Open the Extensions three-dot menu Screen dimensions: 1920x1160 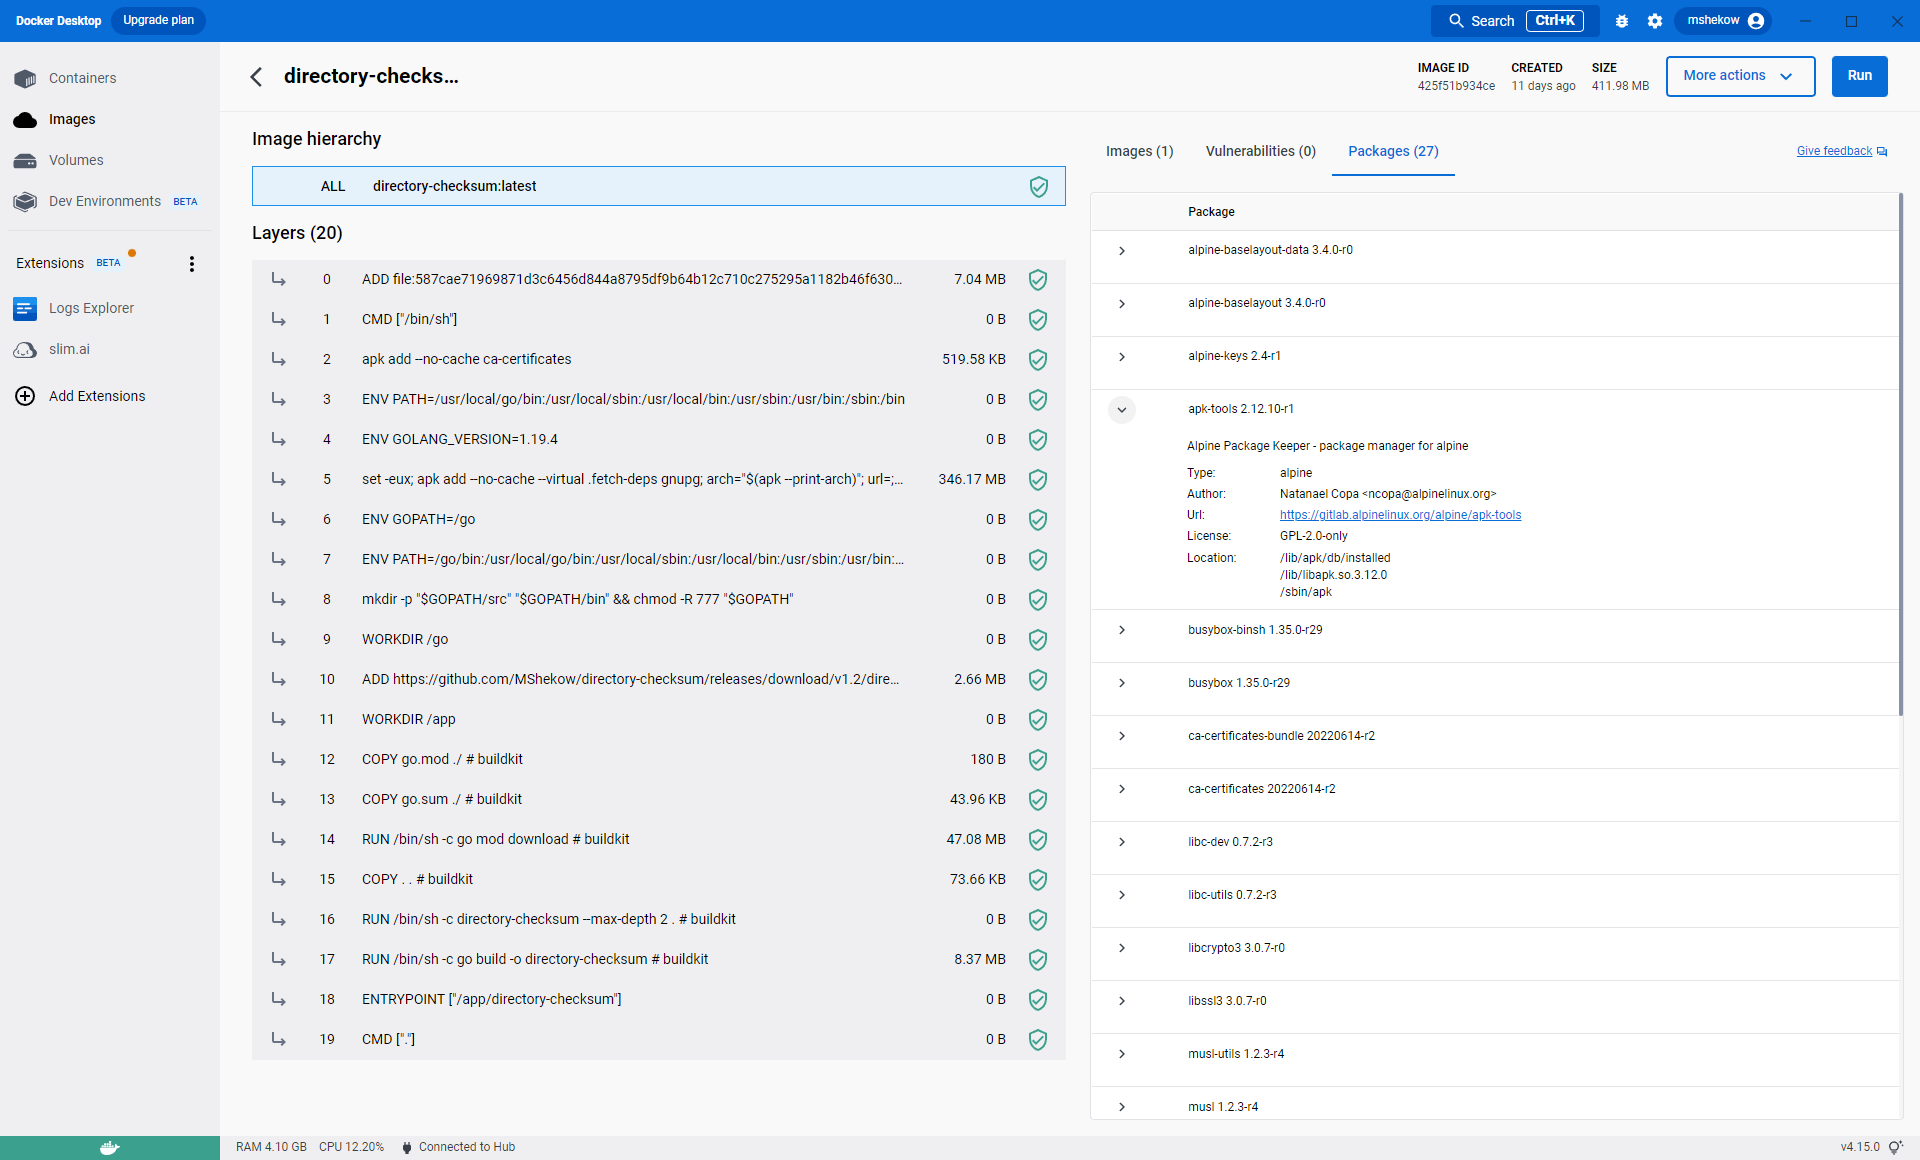coord(192,263)
